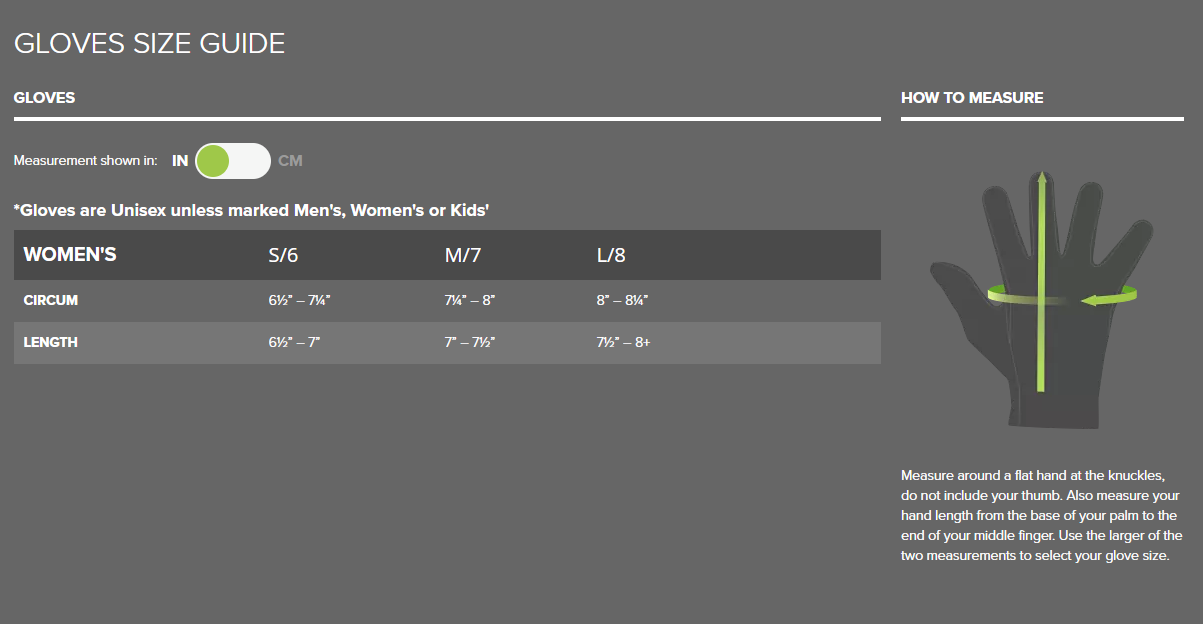Click the WOMEN'S table header

70,255
